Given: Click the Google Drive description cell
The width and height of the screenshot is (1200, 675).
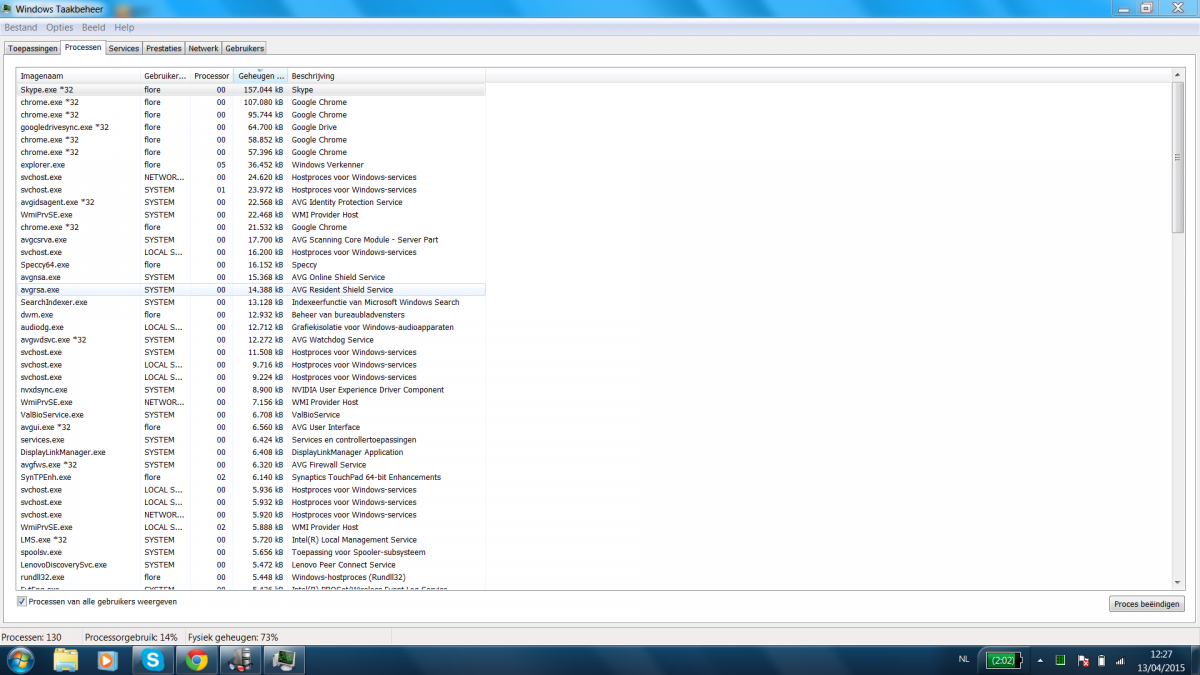Looking at the screenshot, I should pos(314,127).
